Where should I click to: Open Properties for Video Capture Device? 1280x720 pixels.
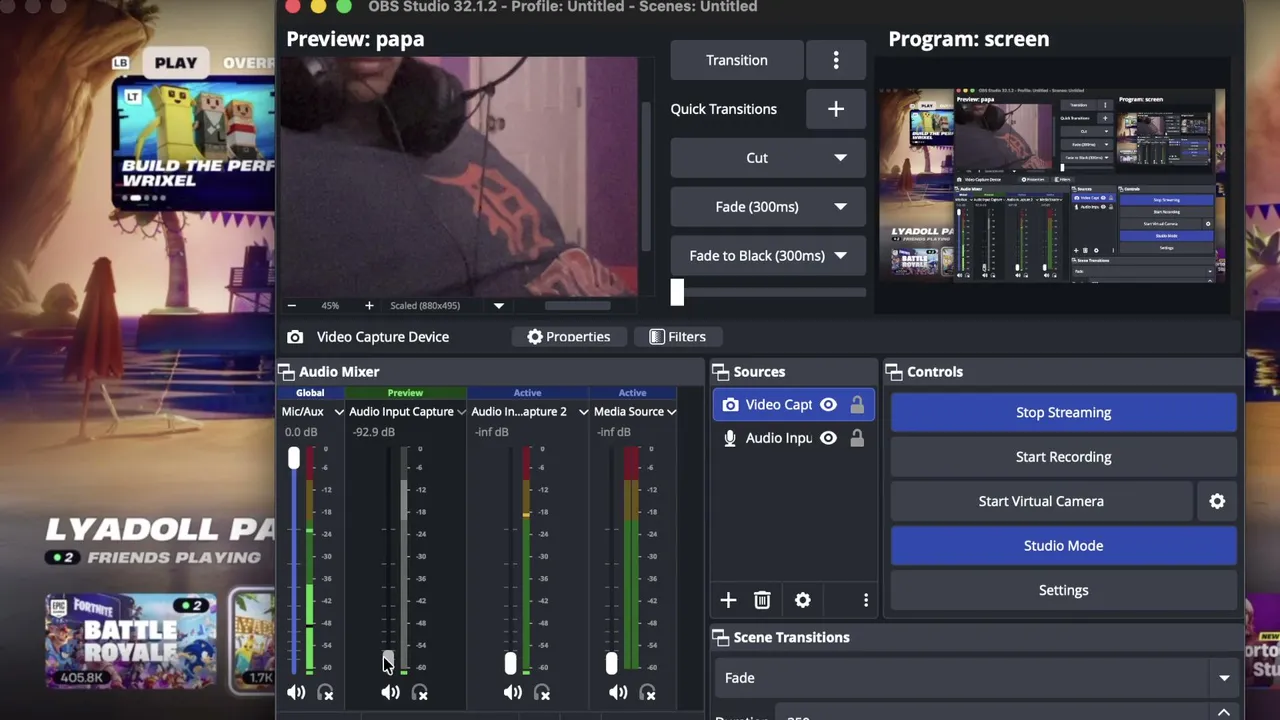click(569, 337)
